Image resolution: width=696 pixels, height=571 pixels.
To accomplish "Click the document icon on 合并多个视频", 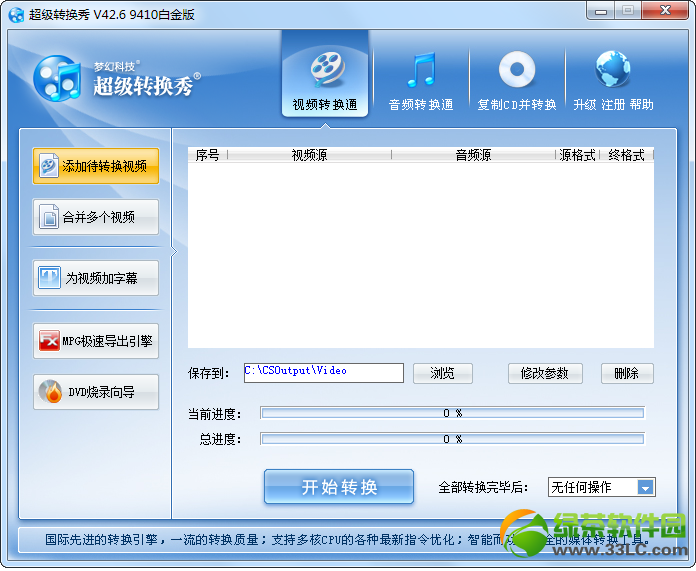I will tap(49, 217).
